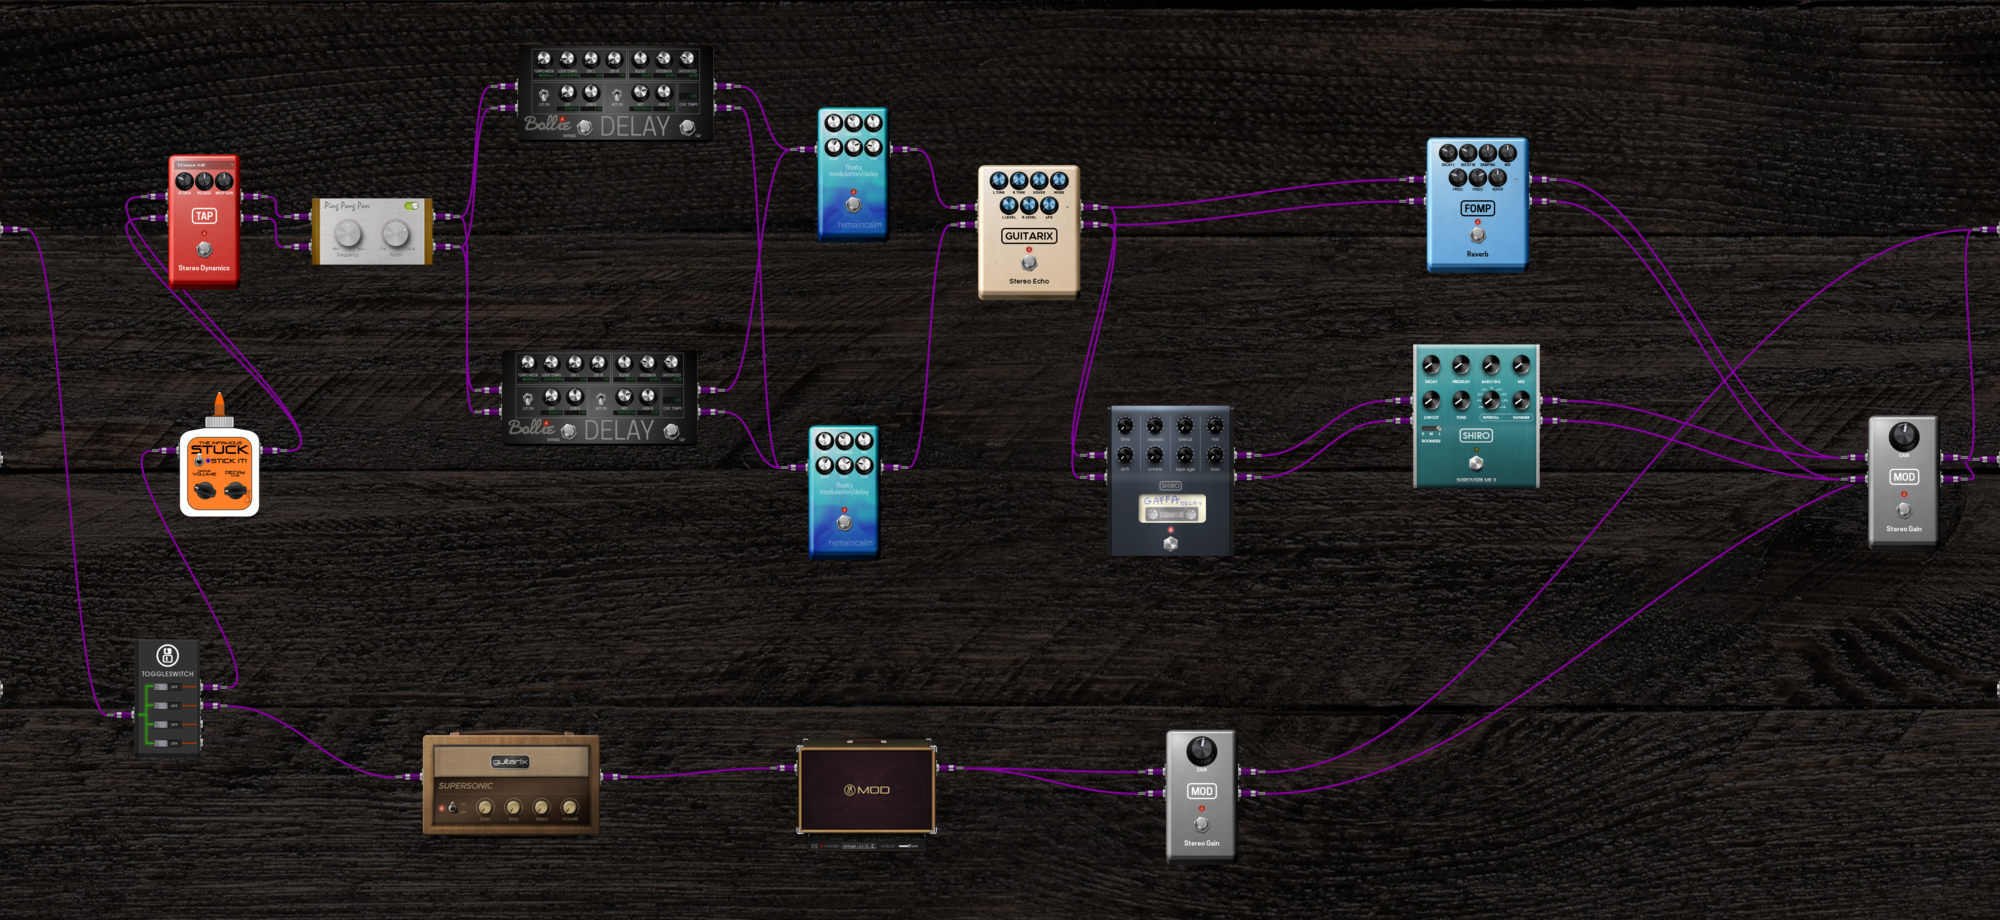Click the Stereo Dynamics label text

pyautogui.click(x=204, y=268)
